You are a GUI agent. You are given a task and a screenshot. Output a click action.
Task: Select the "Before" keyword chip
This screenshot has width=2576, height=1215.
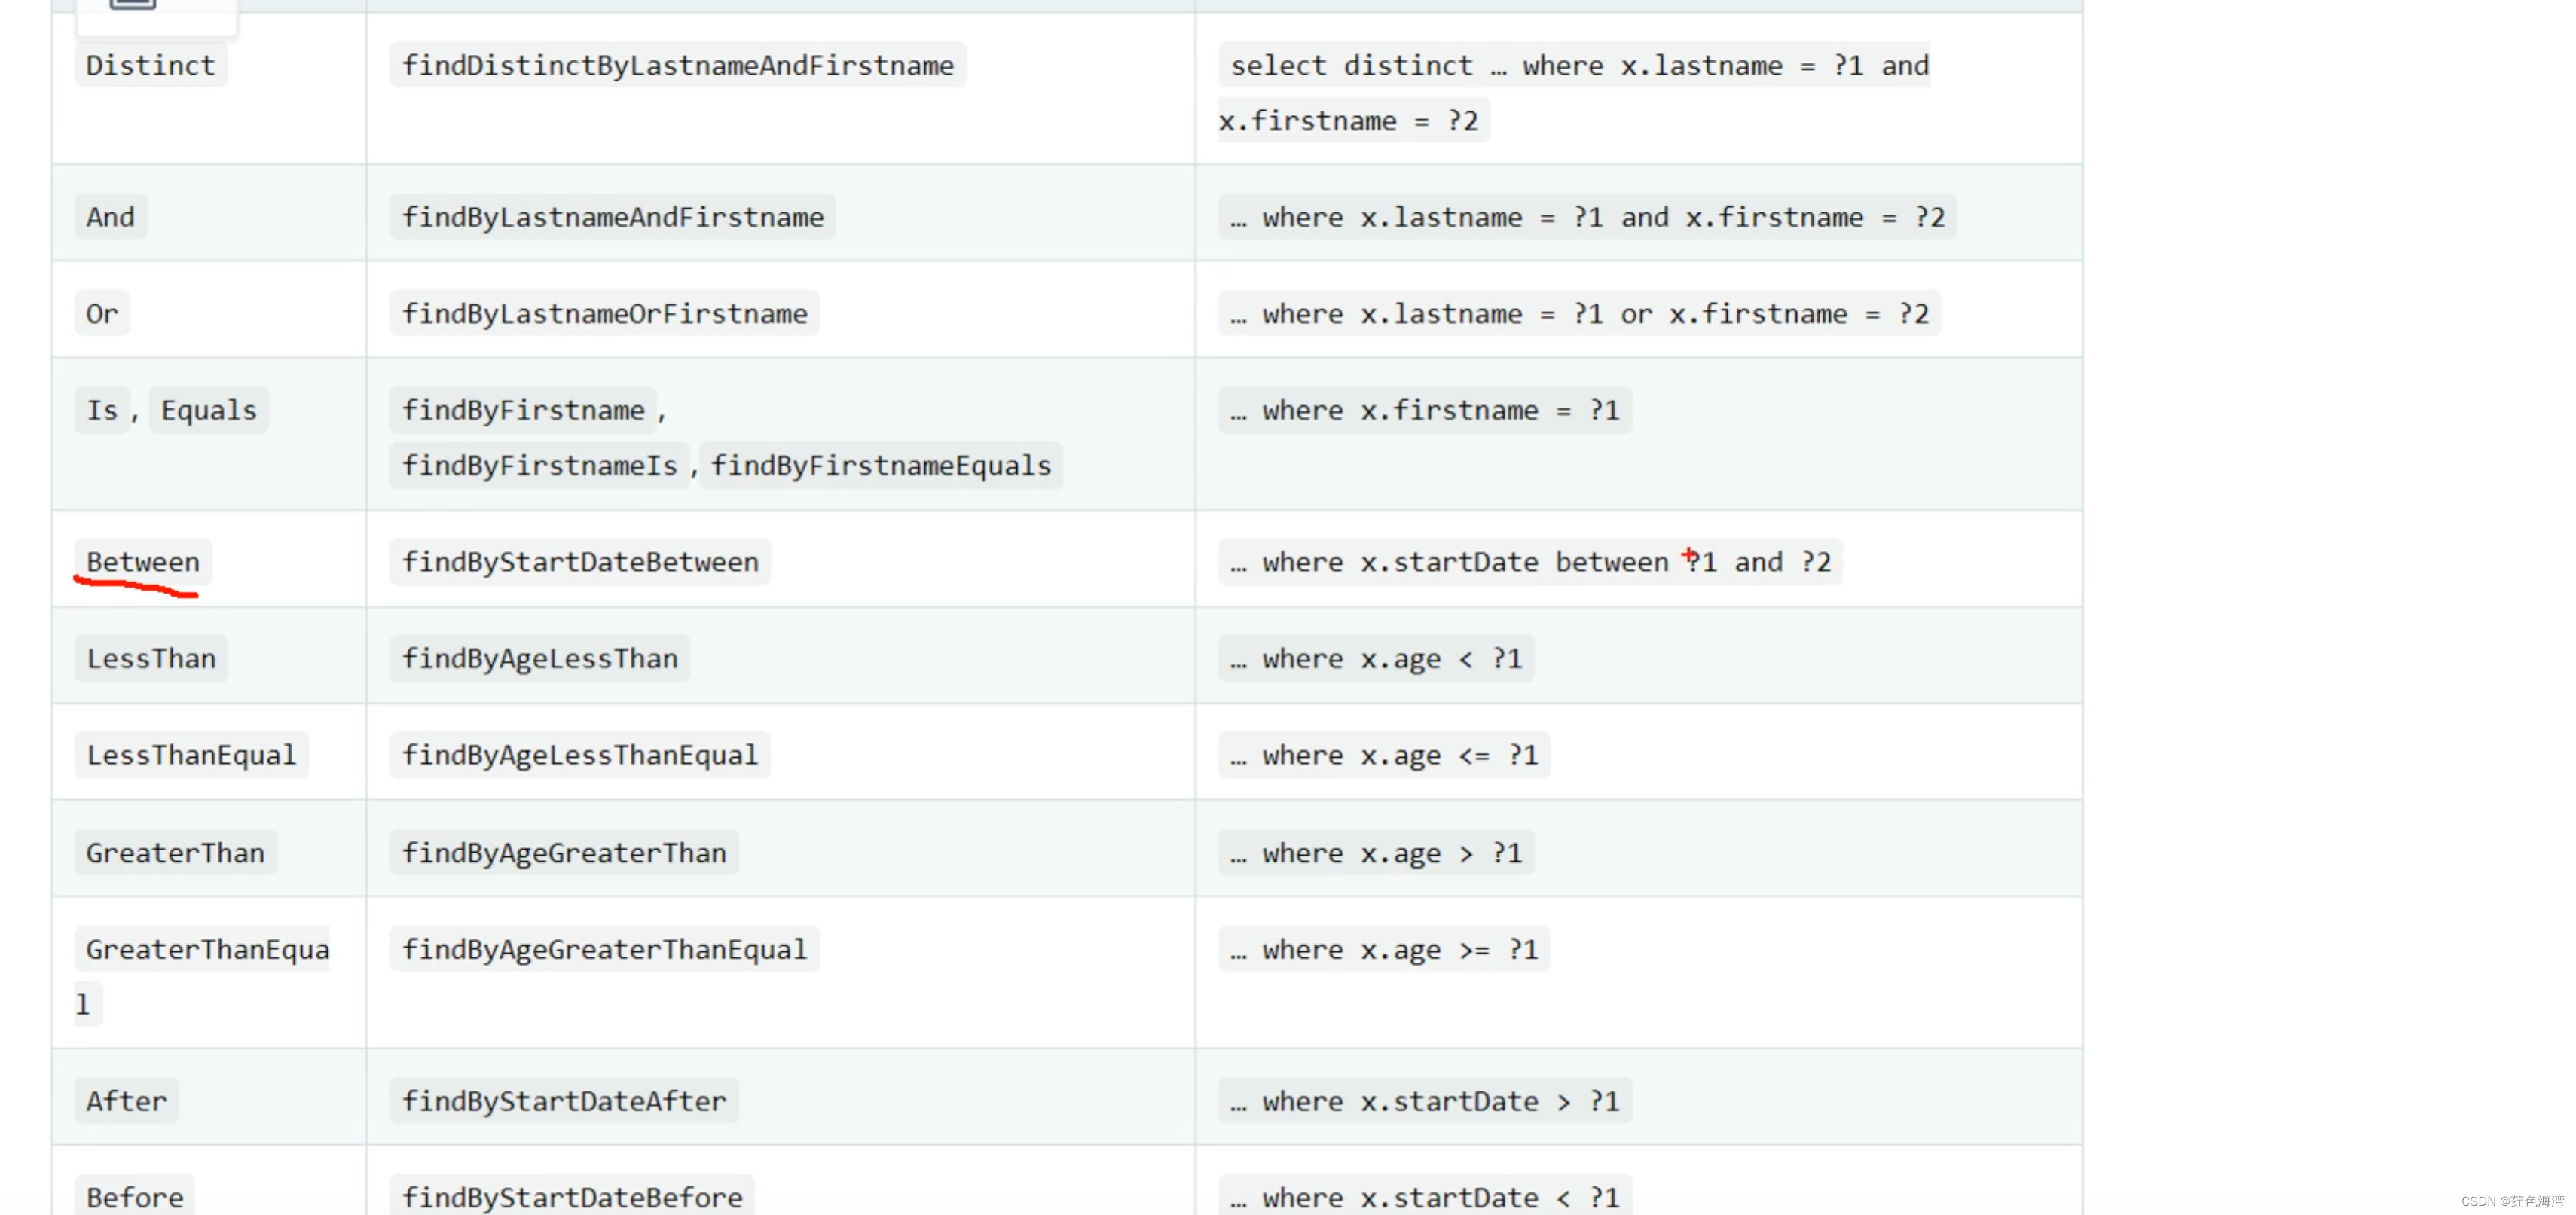coord(133,1196)
